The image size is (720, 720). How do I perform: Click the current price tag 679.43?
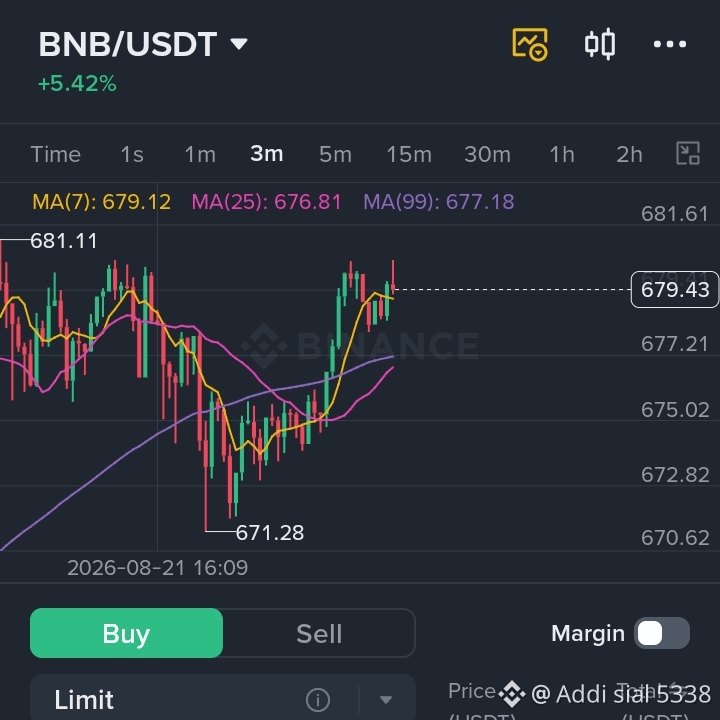[x=675, y=290]
